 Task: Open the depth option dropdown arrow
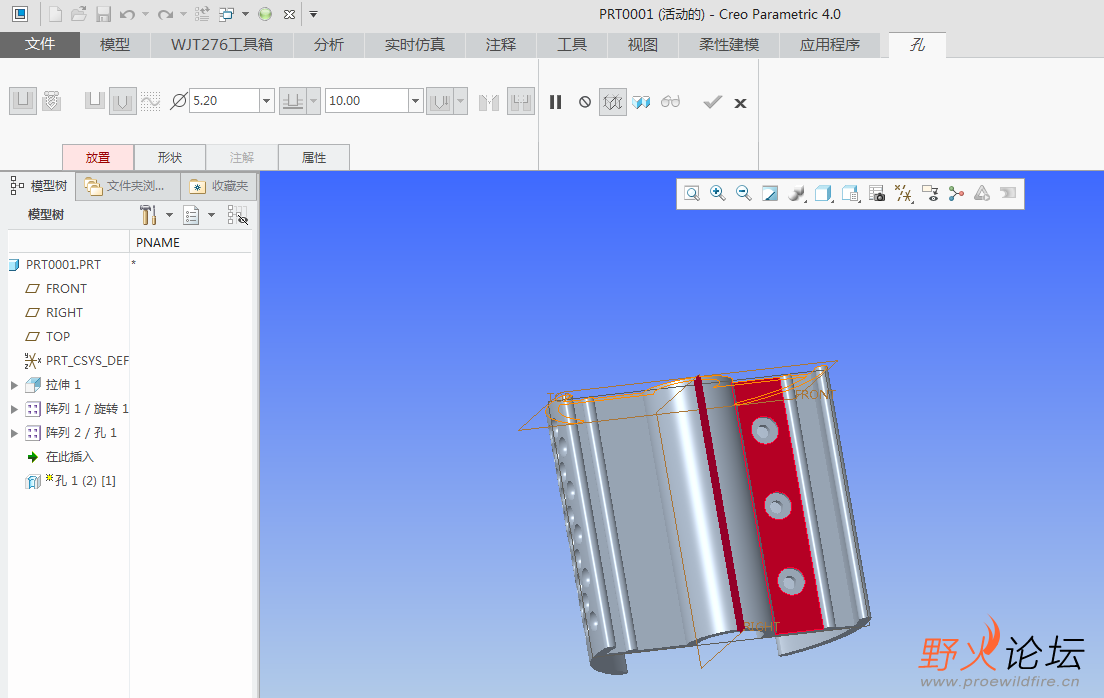(314, 101)
